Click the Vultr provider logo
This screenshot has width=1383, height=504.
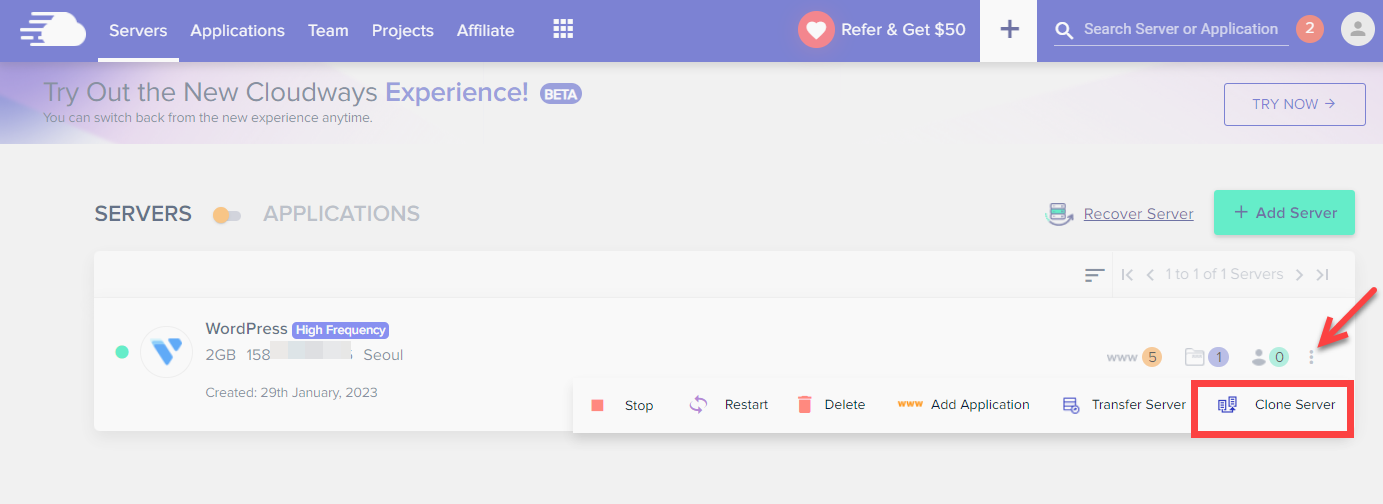(166, 351)
